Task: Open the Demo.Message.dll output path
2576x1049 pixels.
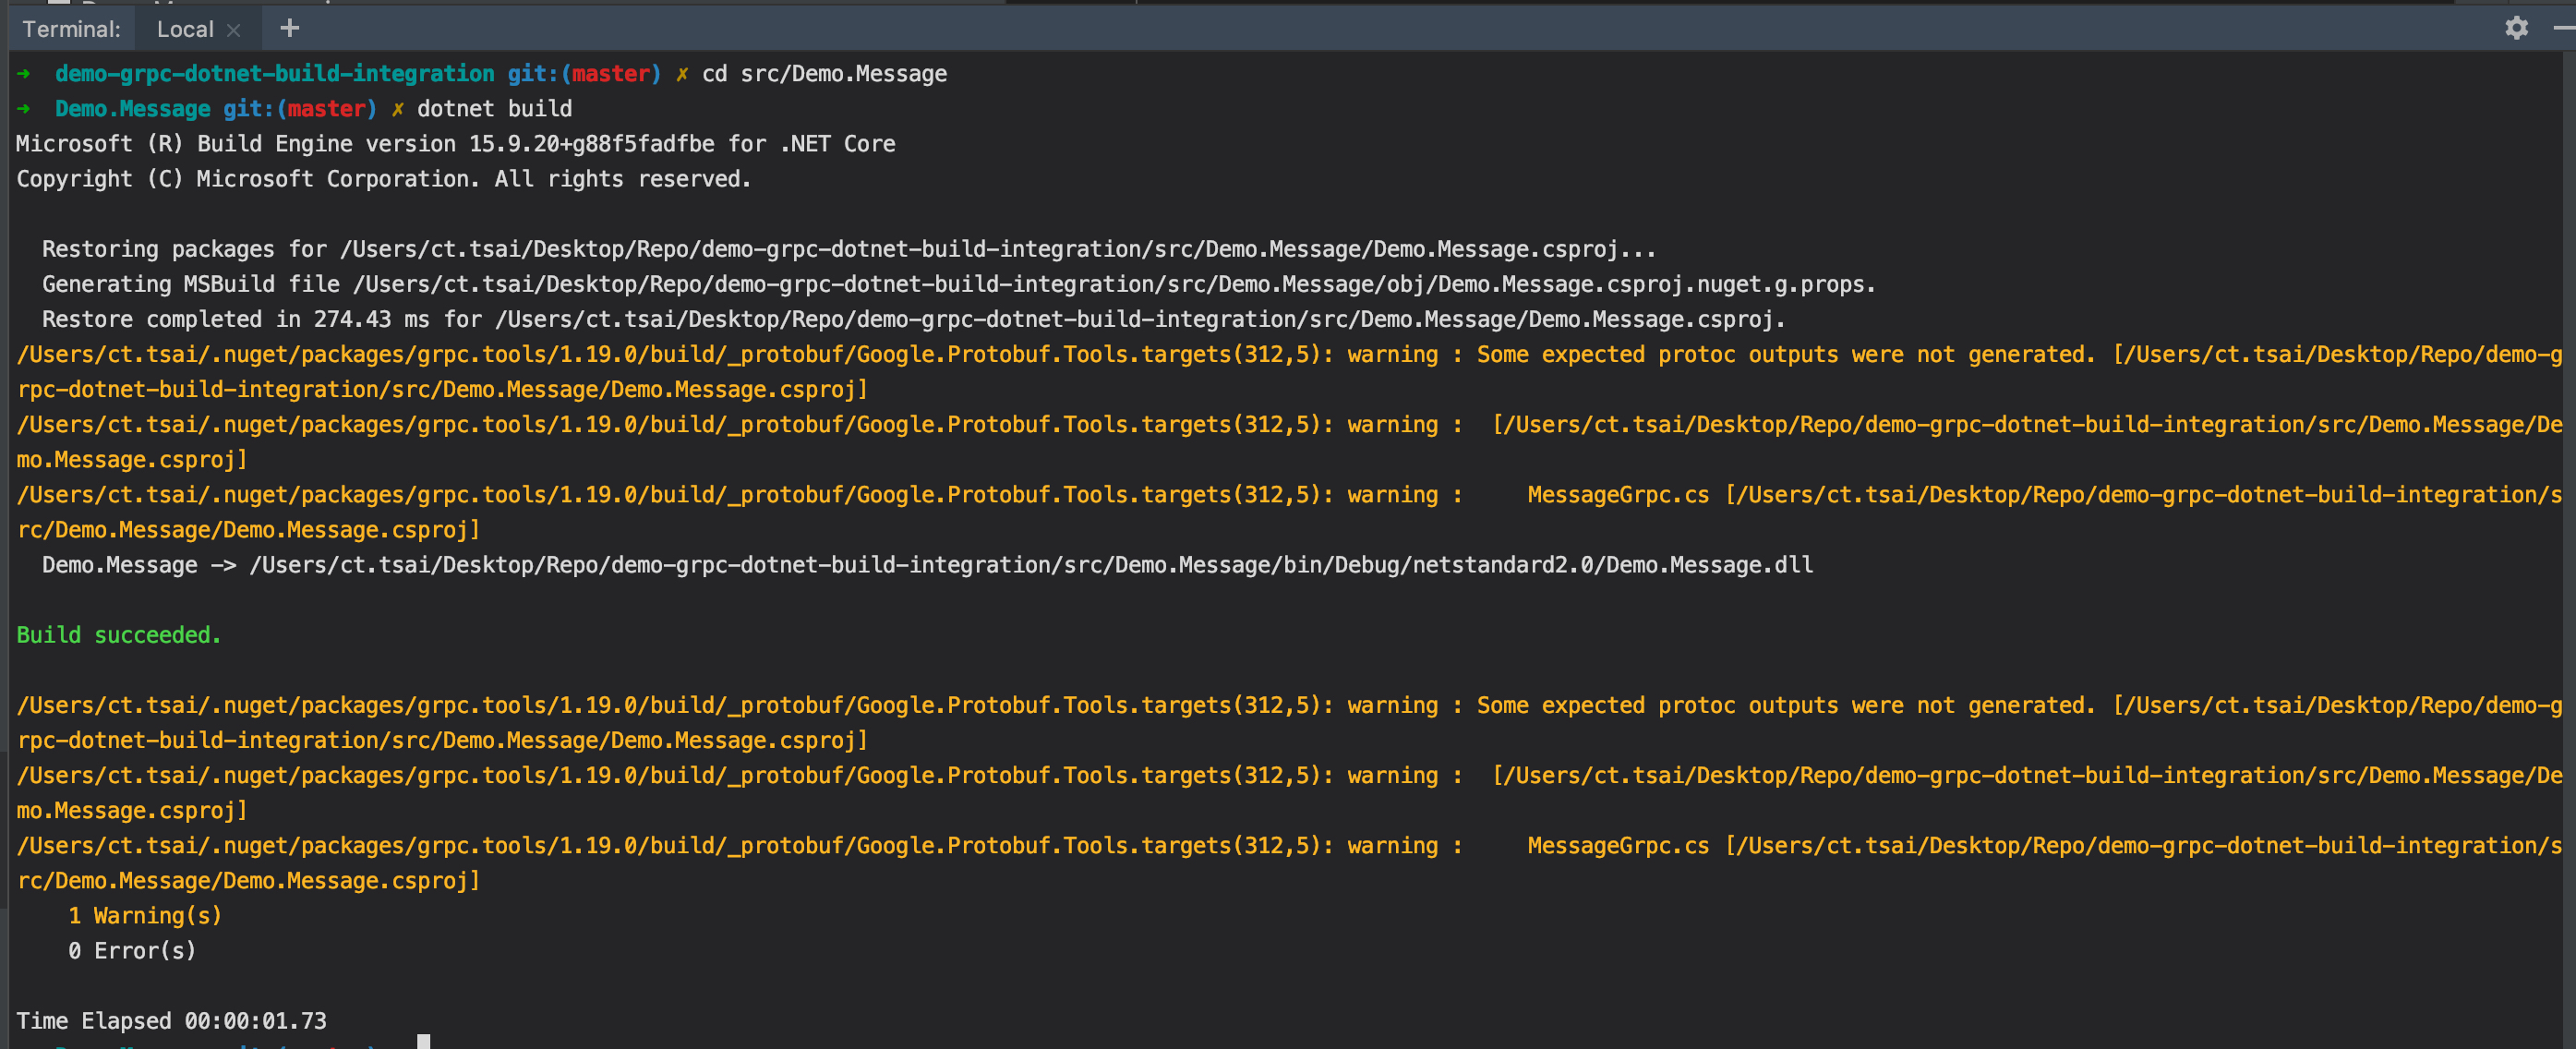Action: [1030, 565]
